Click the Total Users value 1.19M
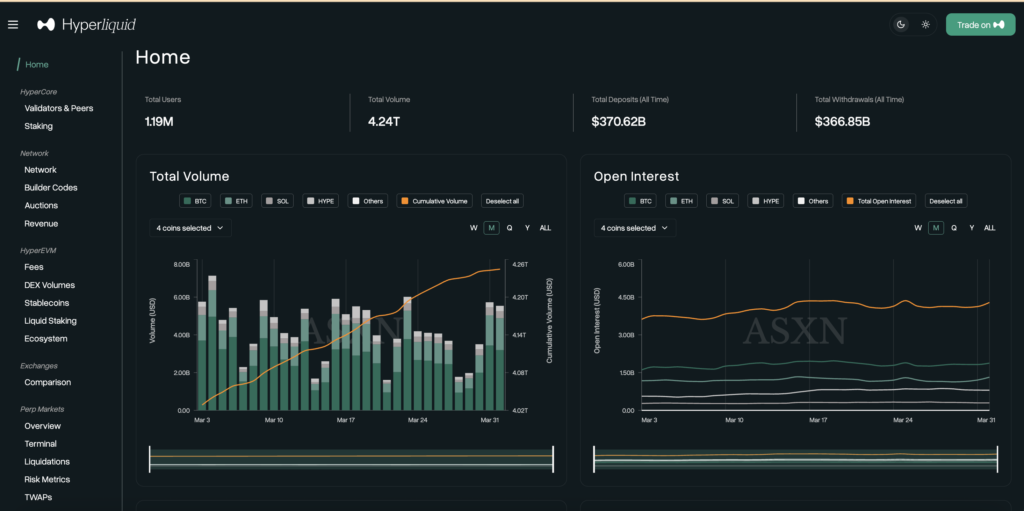 tap(159, 121)
